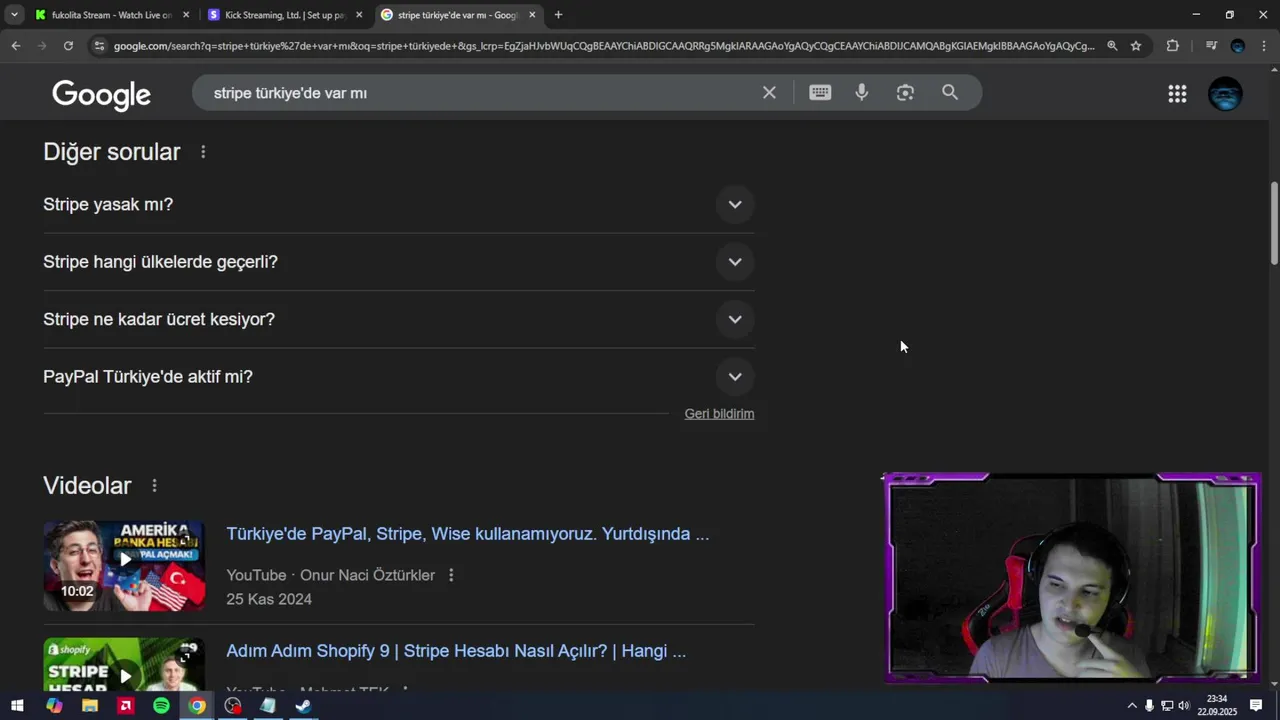This screenshot has width=1280, height=720.
Task: Open Chrome three-dot menu
Action: point(1264,46)
